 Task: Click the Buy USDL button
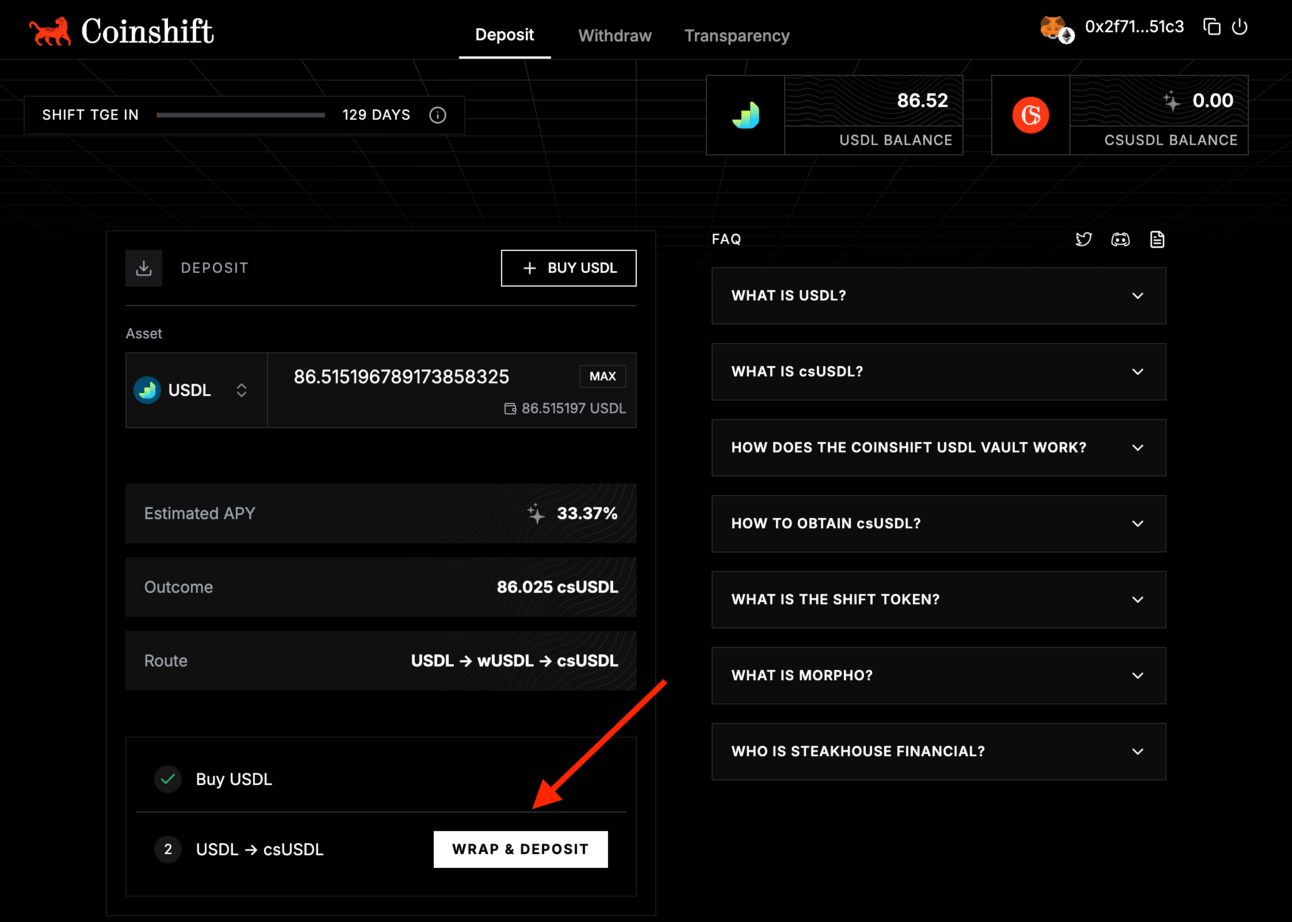click(x=569, y=268)
